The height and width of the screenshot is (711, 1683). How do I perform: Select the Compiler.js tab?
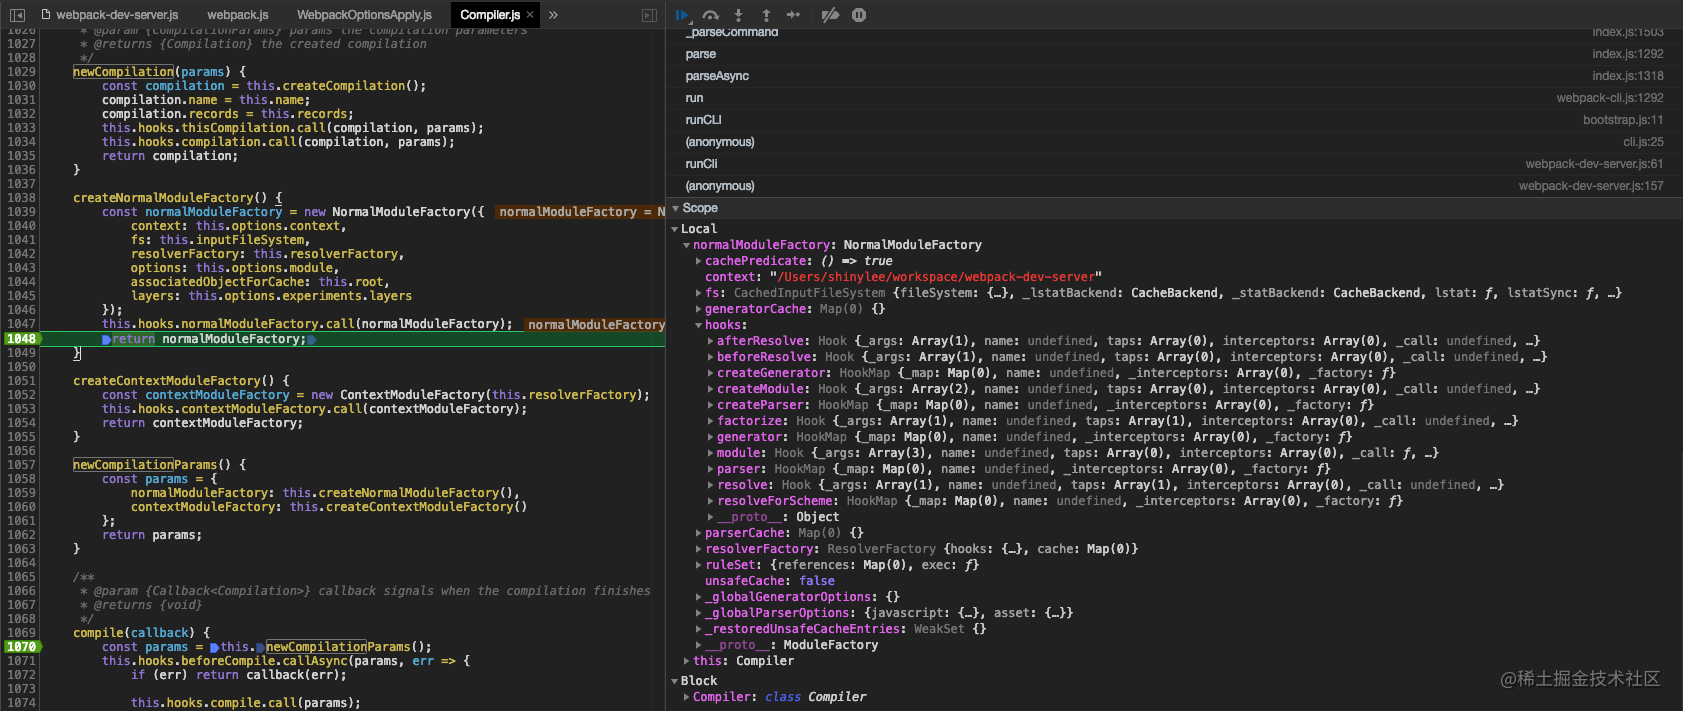[x=489, y=15]
